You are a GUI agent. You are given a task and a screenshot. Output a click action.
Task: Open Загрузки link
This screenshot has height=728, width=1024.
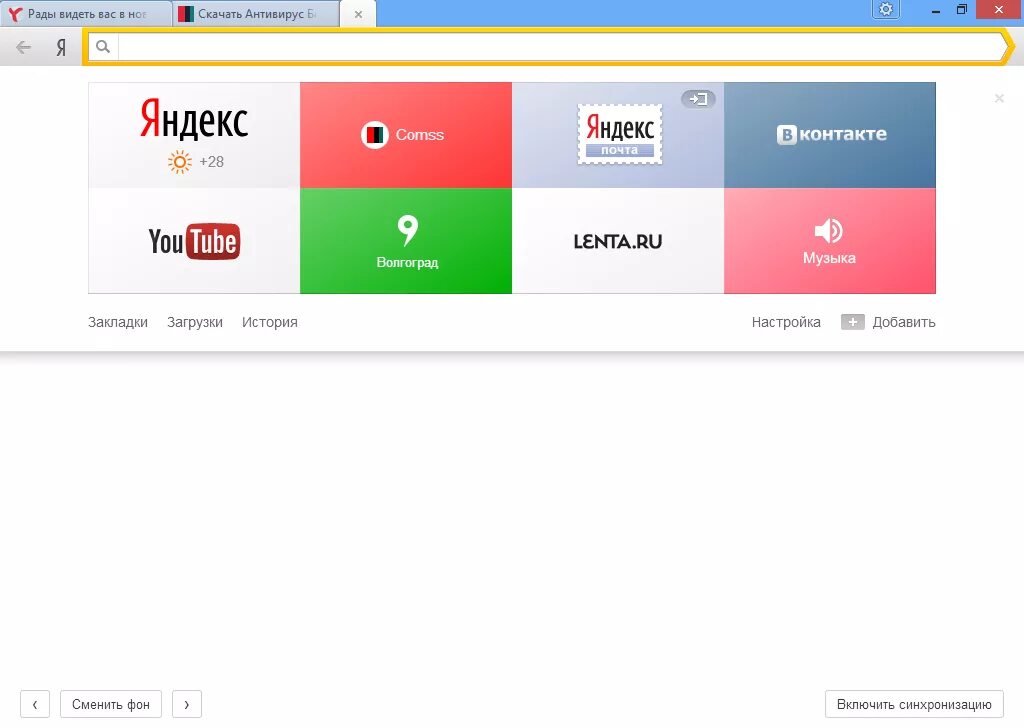tap(195, 322)
